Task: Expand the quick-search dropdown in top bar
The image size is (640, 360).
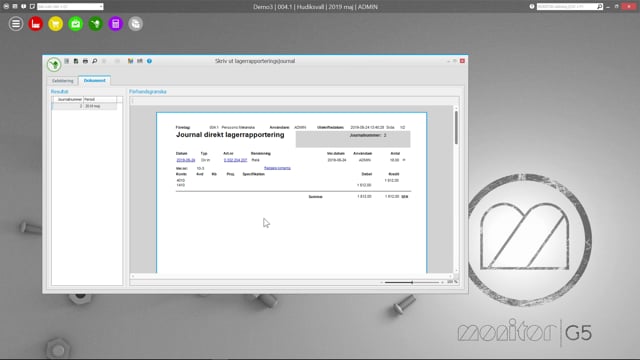Action: tap(101, 7)
